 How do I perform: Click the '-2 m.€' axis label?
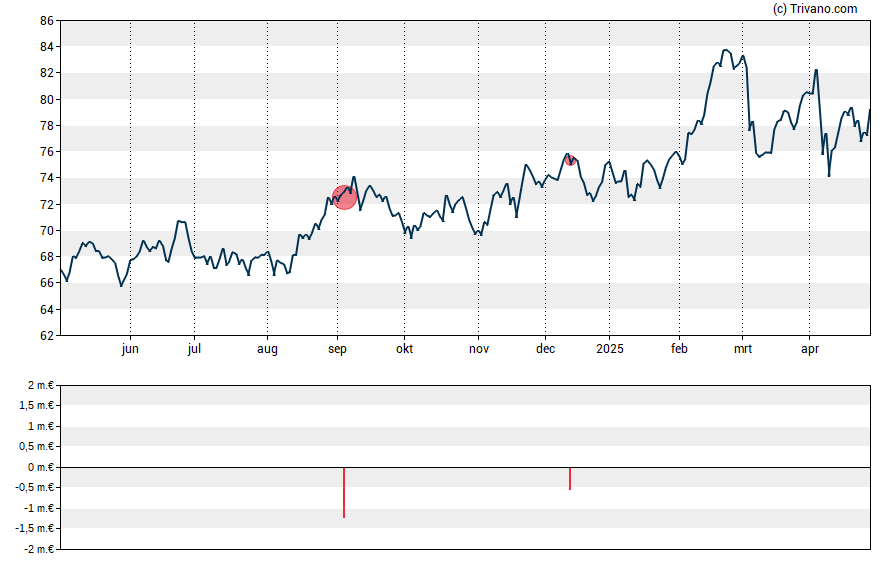click(x=39, y=549)
